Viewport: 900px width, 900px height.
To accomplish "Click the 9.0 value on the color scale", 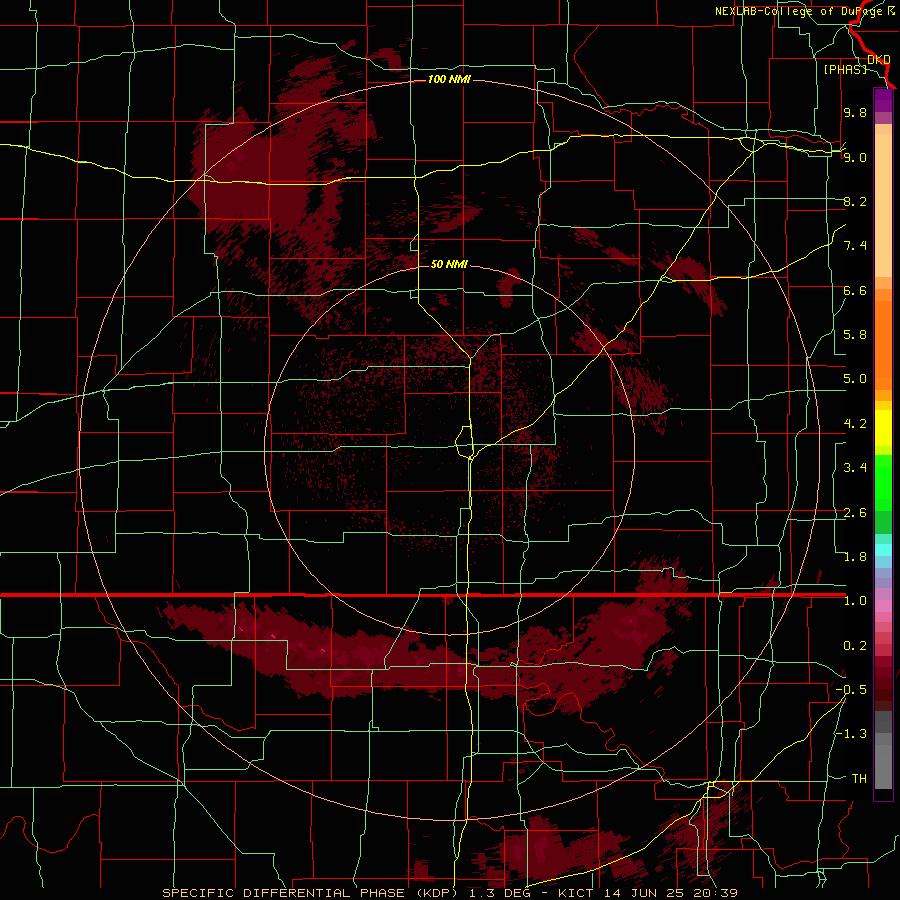I will click(x=855, y=157).
